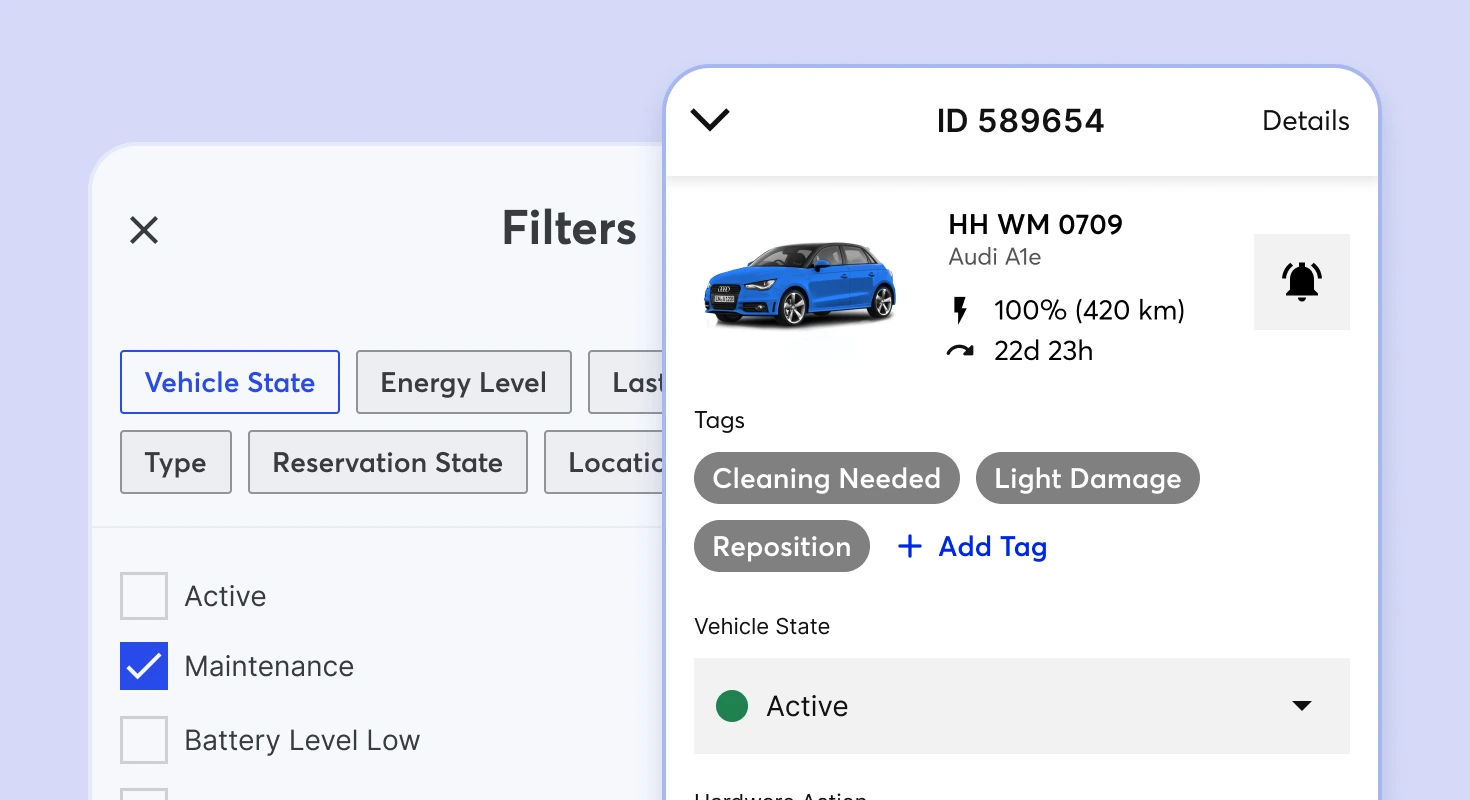
Task: Collapse the vehicle card with the down chevron
Action: [x=710, y=119]
